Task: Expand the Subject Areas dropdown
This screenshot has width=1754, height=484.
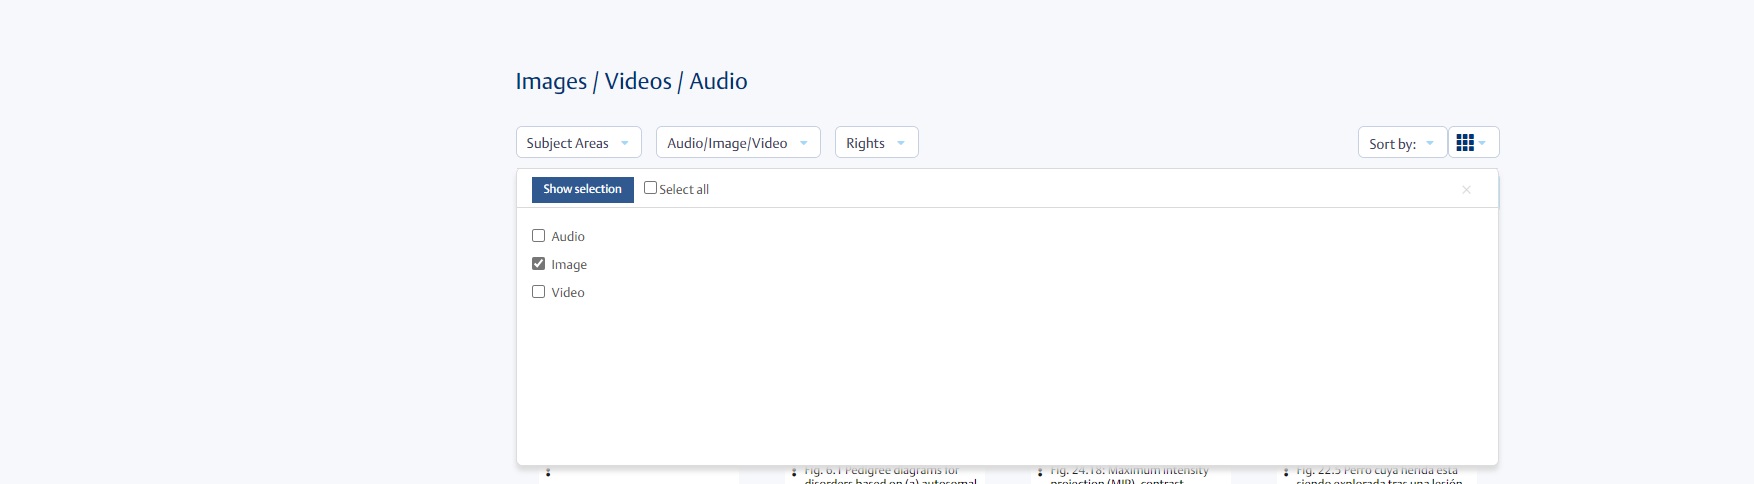Action: tap(578, 143)
